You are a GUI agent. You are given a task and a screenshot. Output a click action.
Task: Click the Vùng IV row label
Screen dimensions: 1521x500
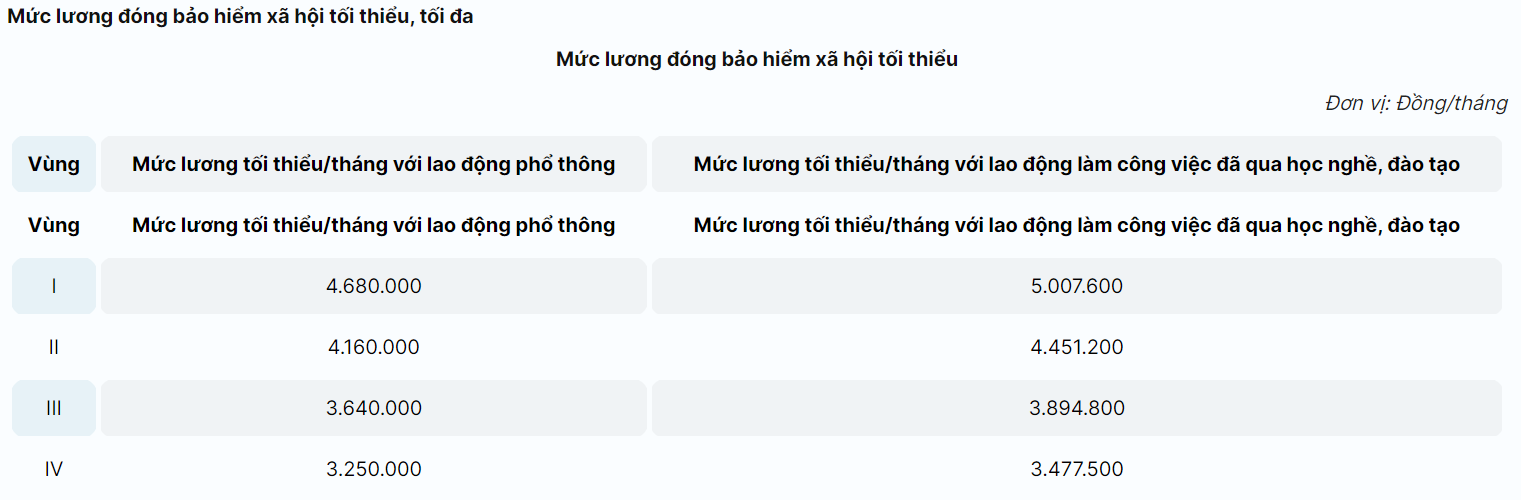tap(54, 469)
